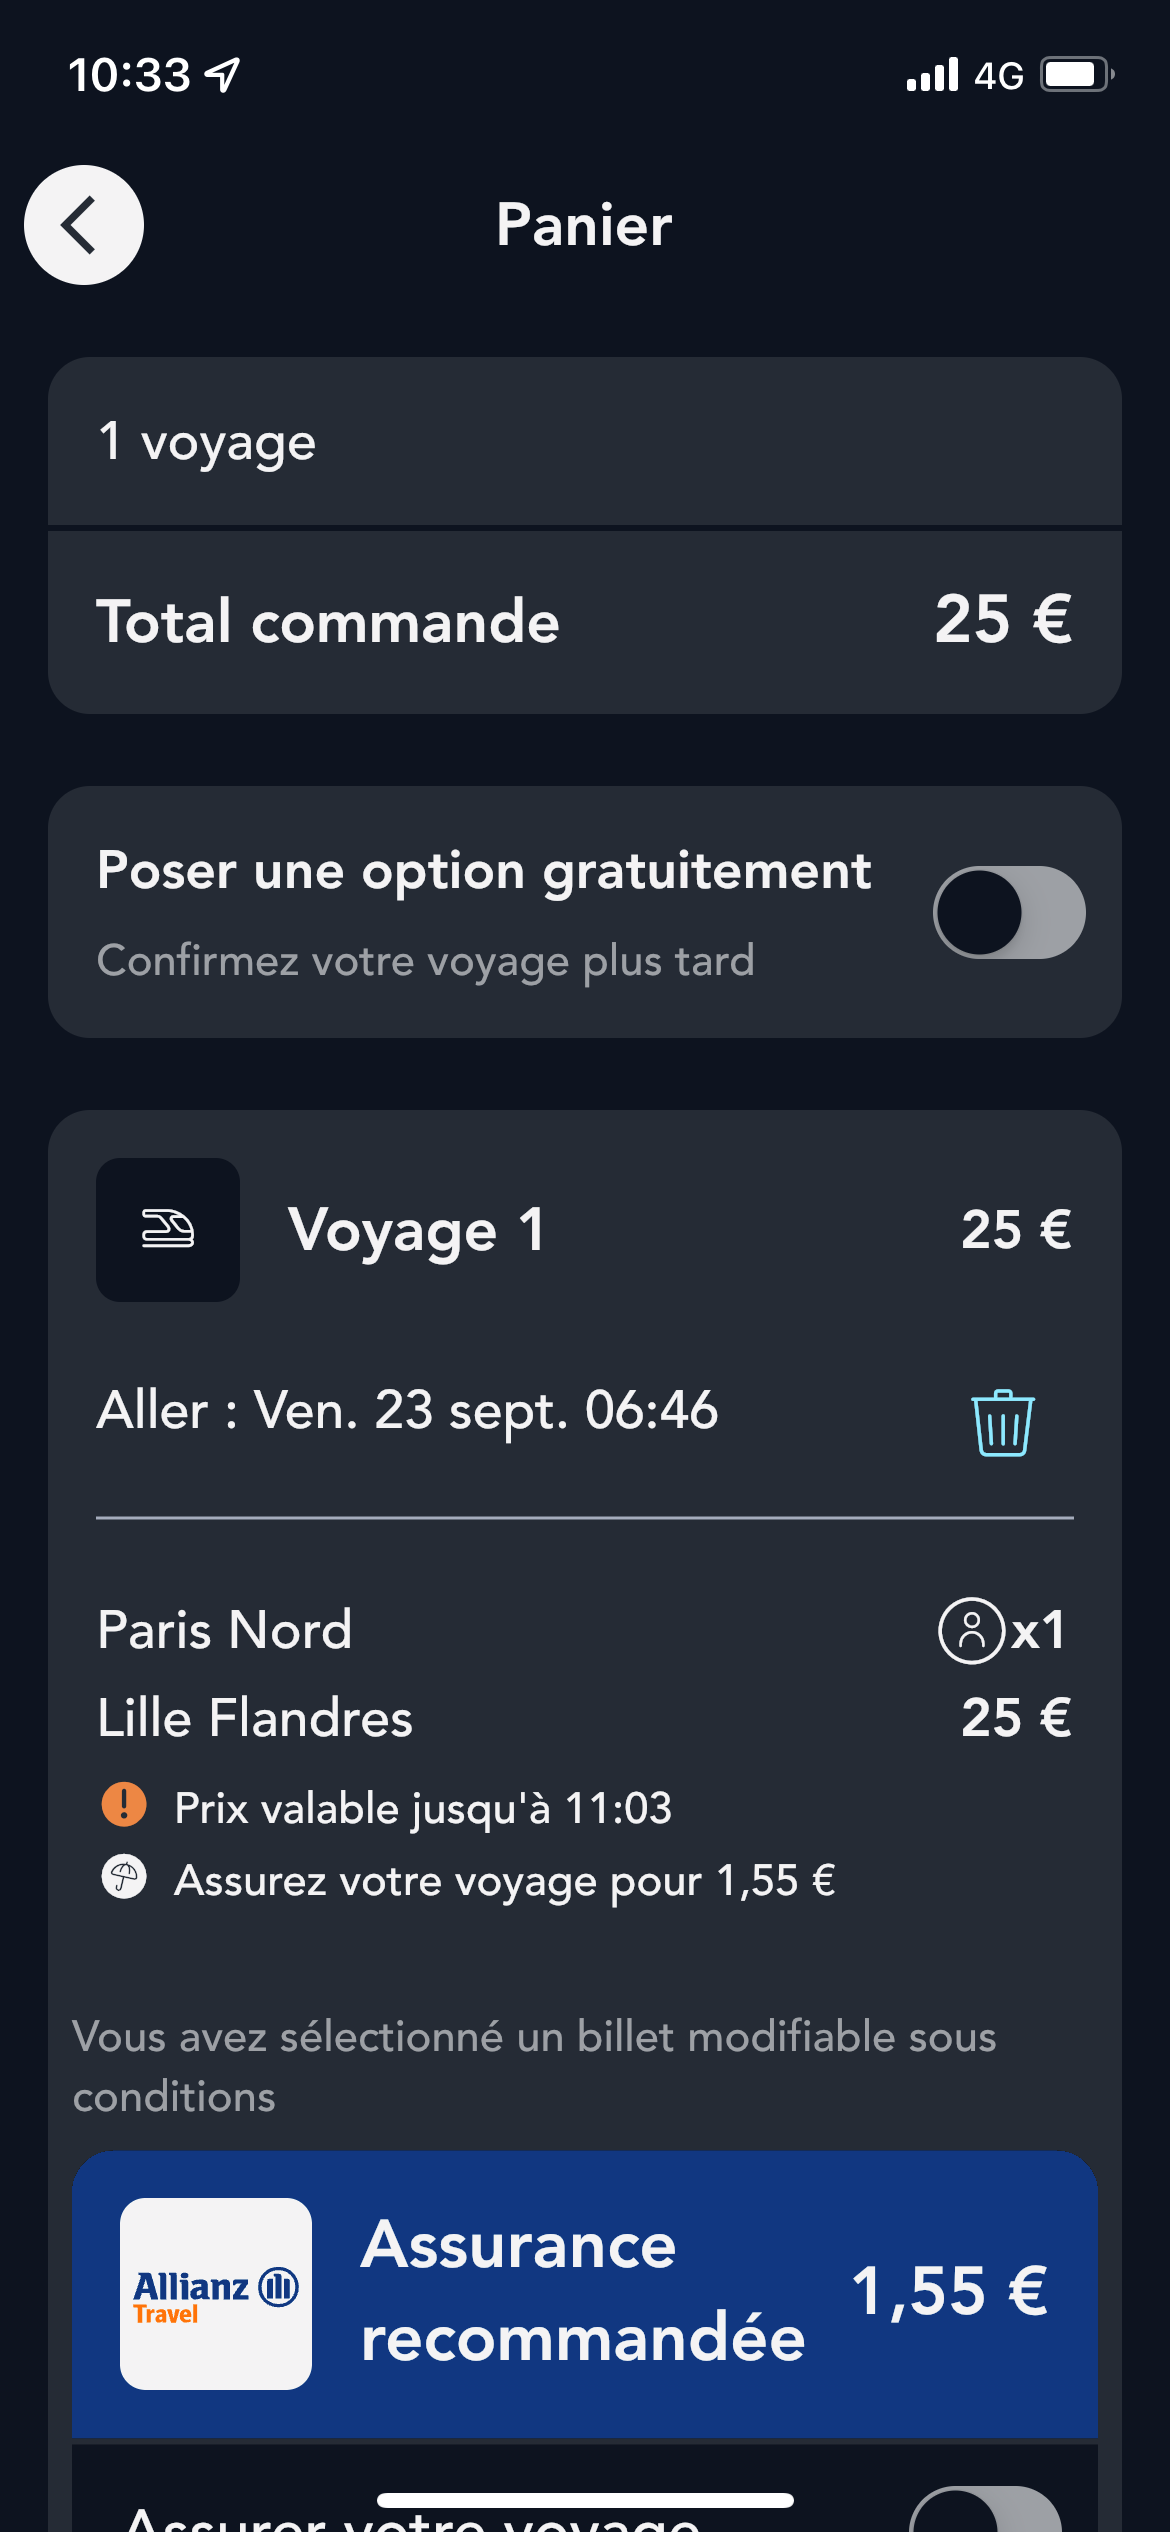Enable the free option toggle
Viewport: 1170px width, 2532px height.
tap(1009, 912)
